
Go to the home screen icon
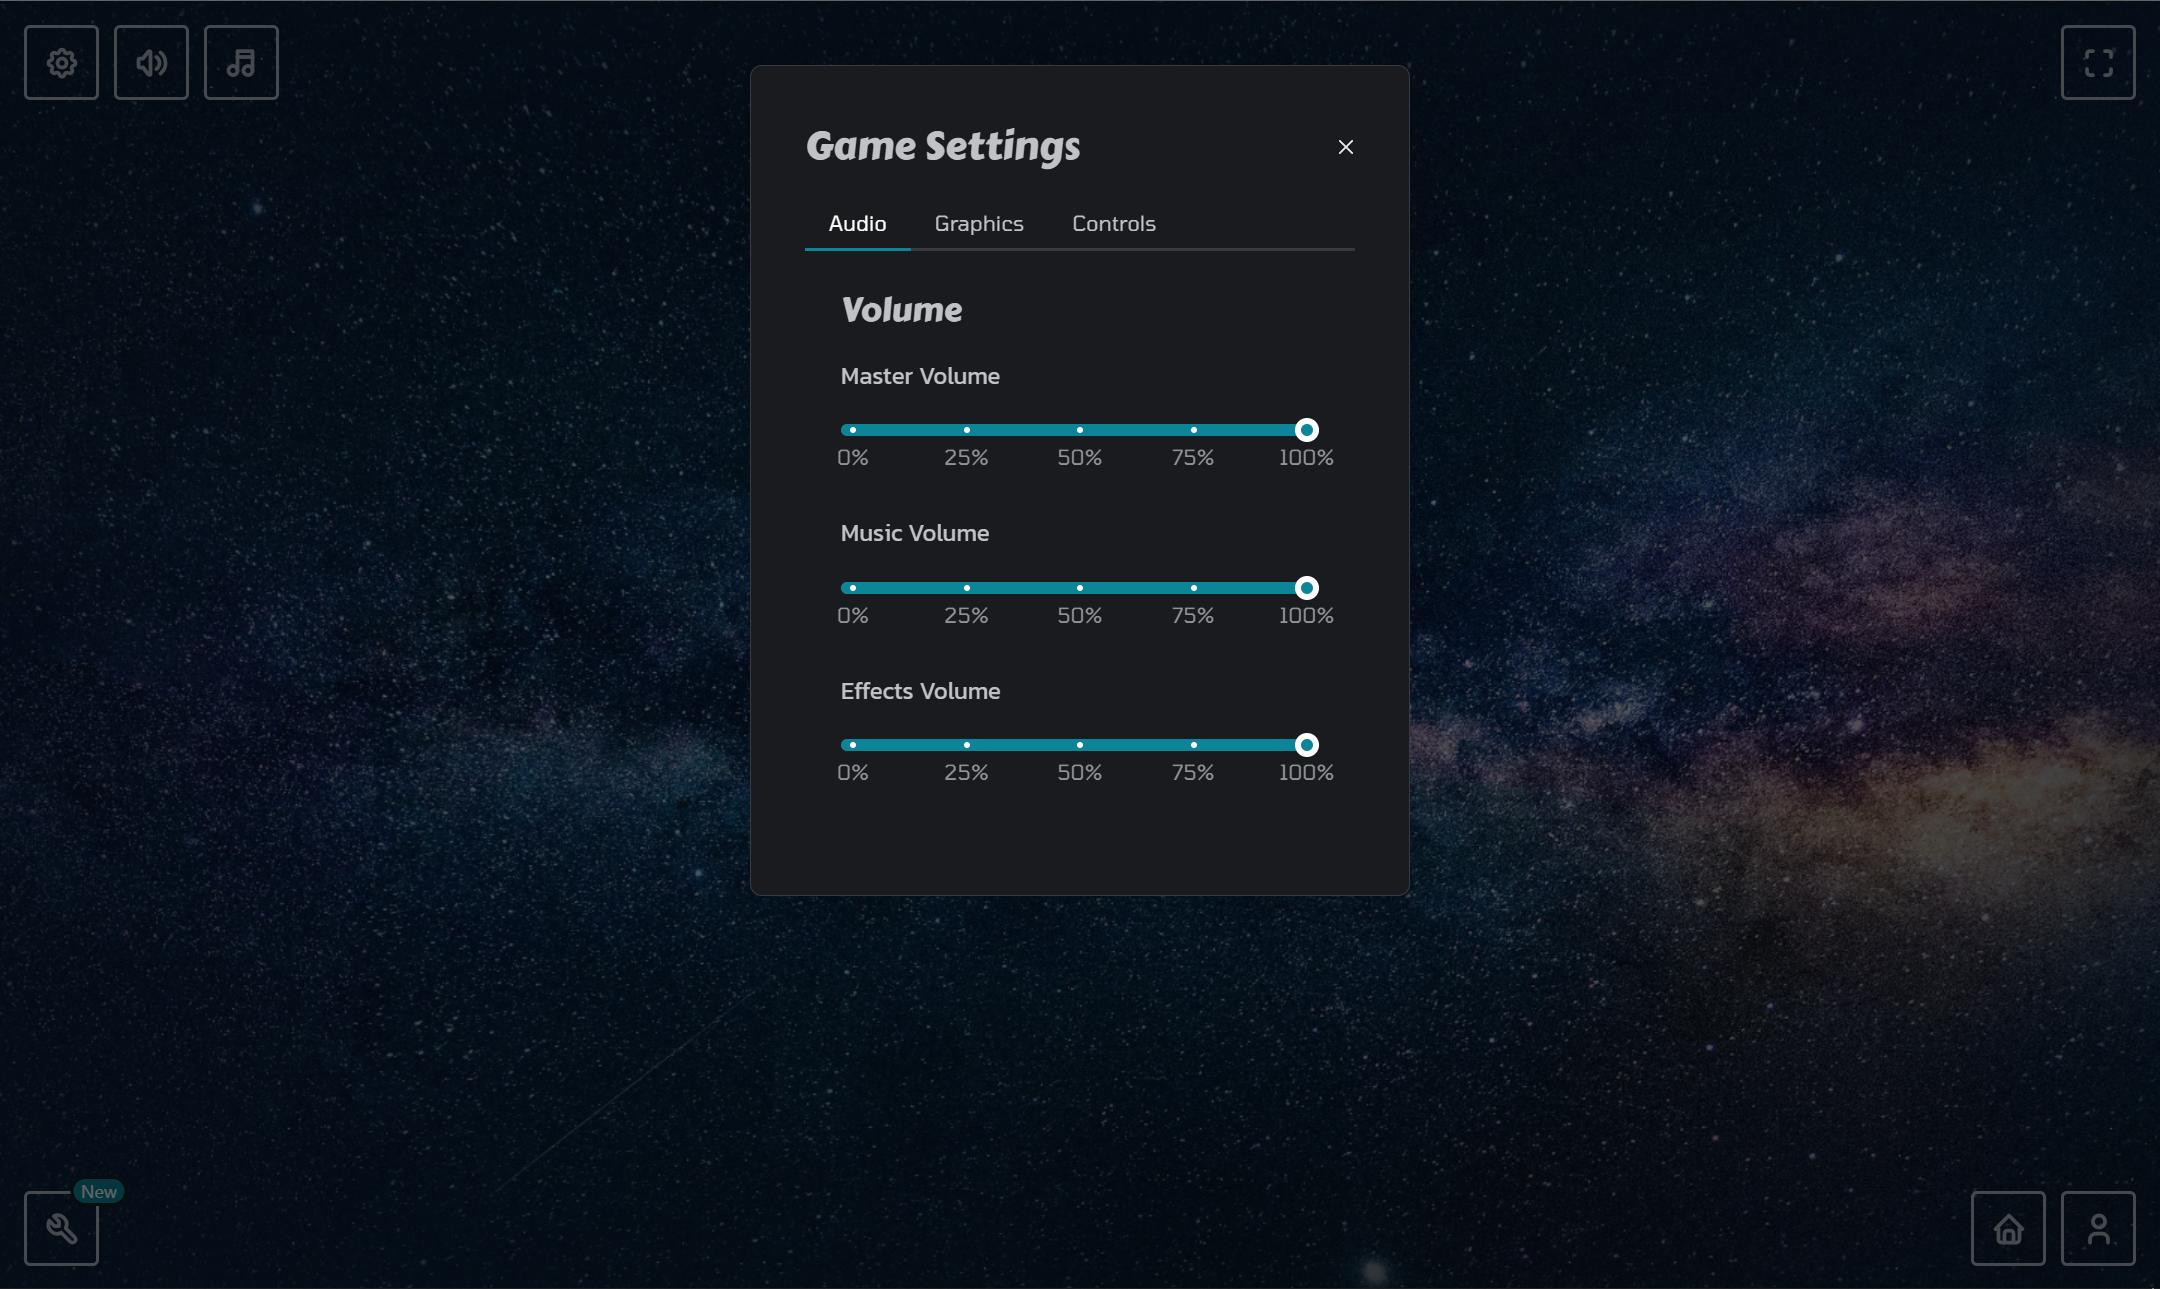(x=2007, y=1228)
